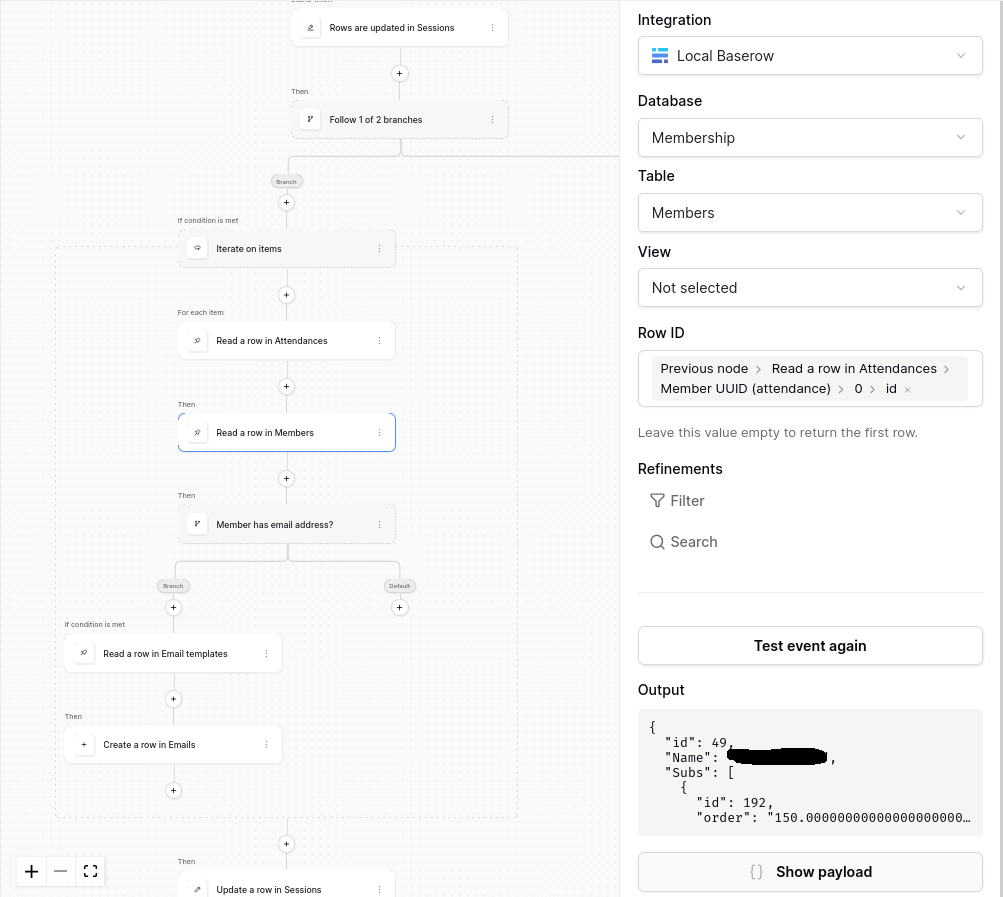This screenshot has height=897, width=1003.
Task: Add node under the Default branch
Action: 400,607
